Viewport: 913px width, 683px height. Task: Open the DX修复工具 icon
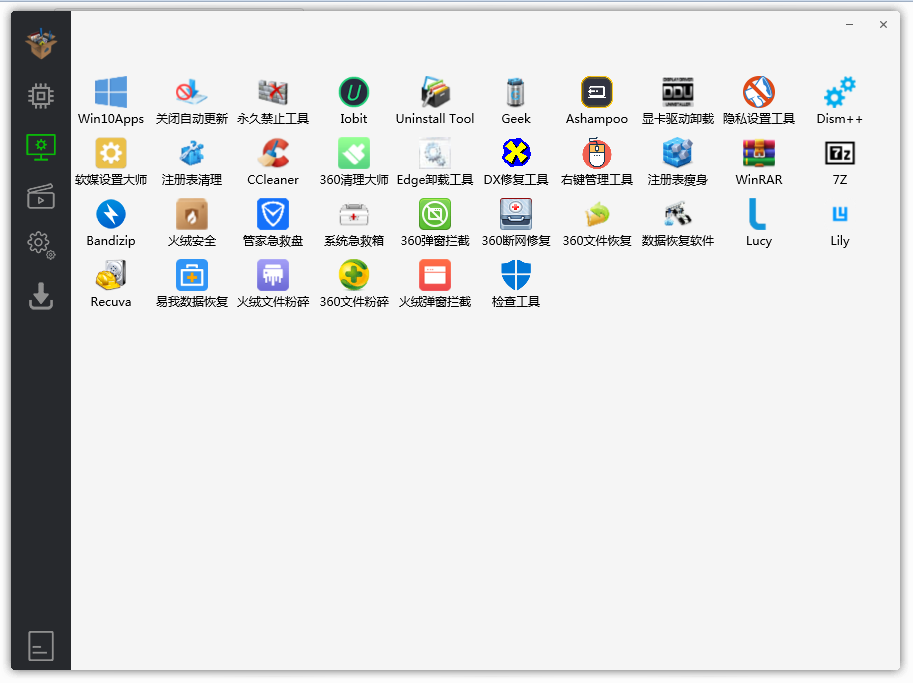click(x=516, y=155)
